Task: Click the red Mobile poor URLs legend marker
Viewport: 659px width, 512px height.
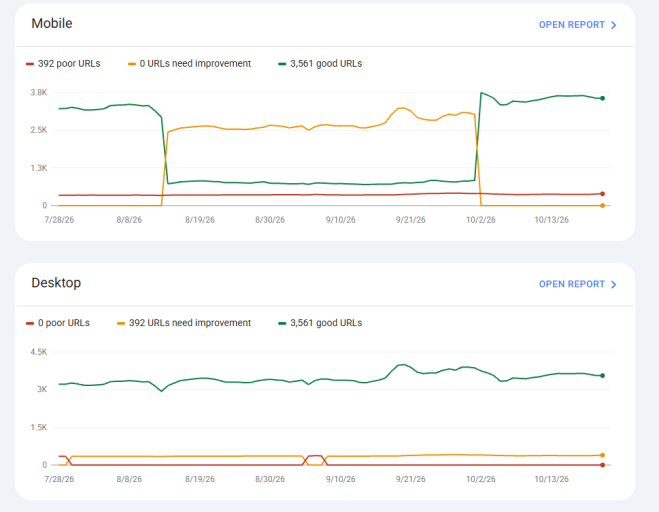Action: coord(29,64)
